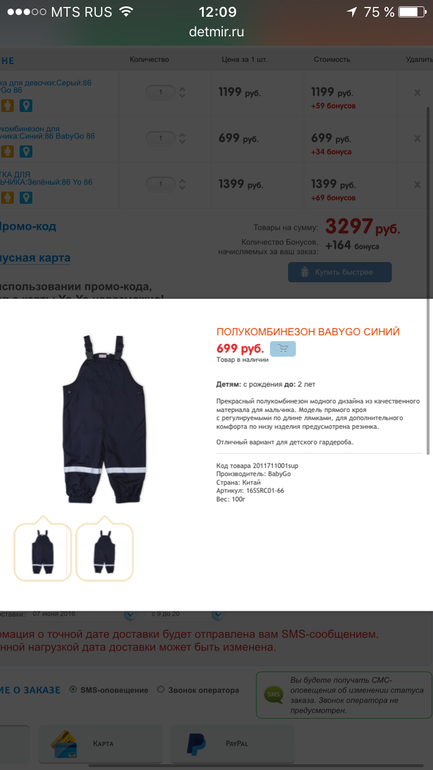
Task: Click blue location pin icon in third row
Action: [26, 197]
